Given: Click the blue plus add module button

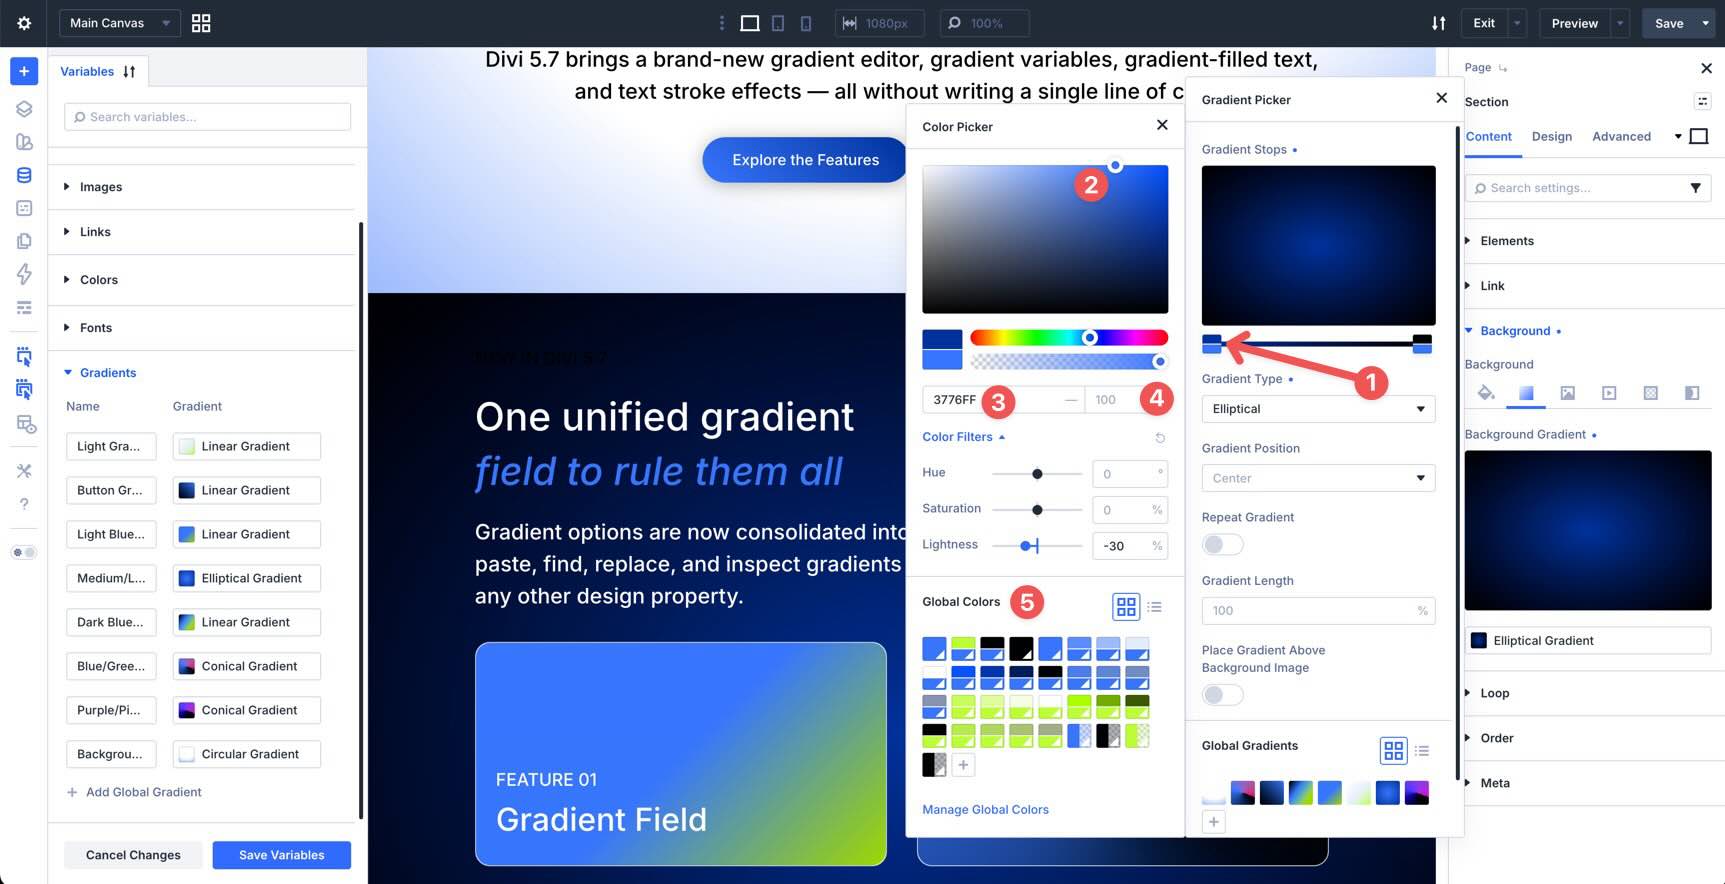Looking at the screenshot, I should 24,71.
